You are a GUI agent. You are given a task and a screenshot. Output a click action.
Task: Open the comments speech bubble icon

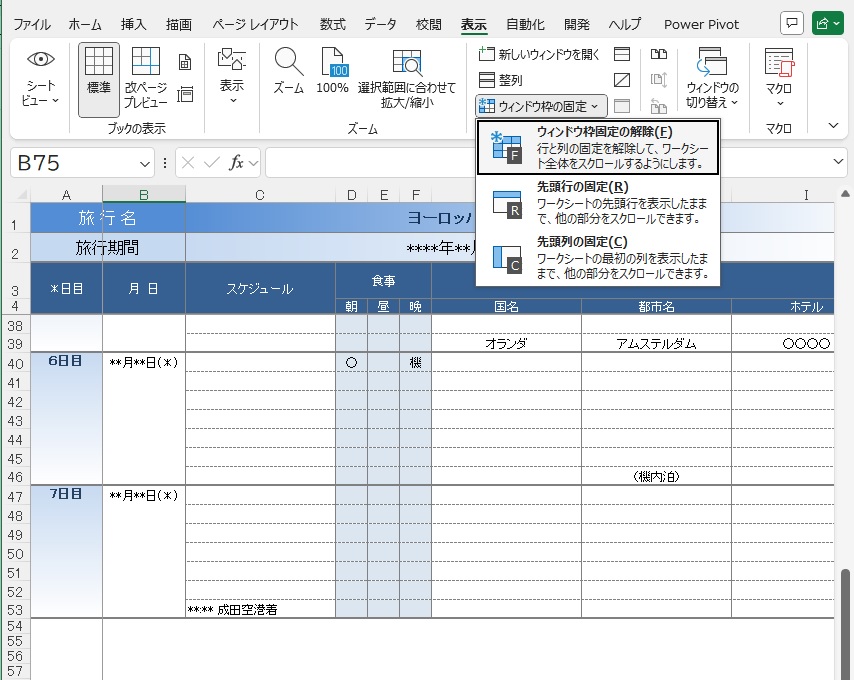click(x=792, y=23)
